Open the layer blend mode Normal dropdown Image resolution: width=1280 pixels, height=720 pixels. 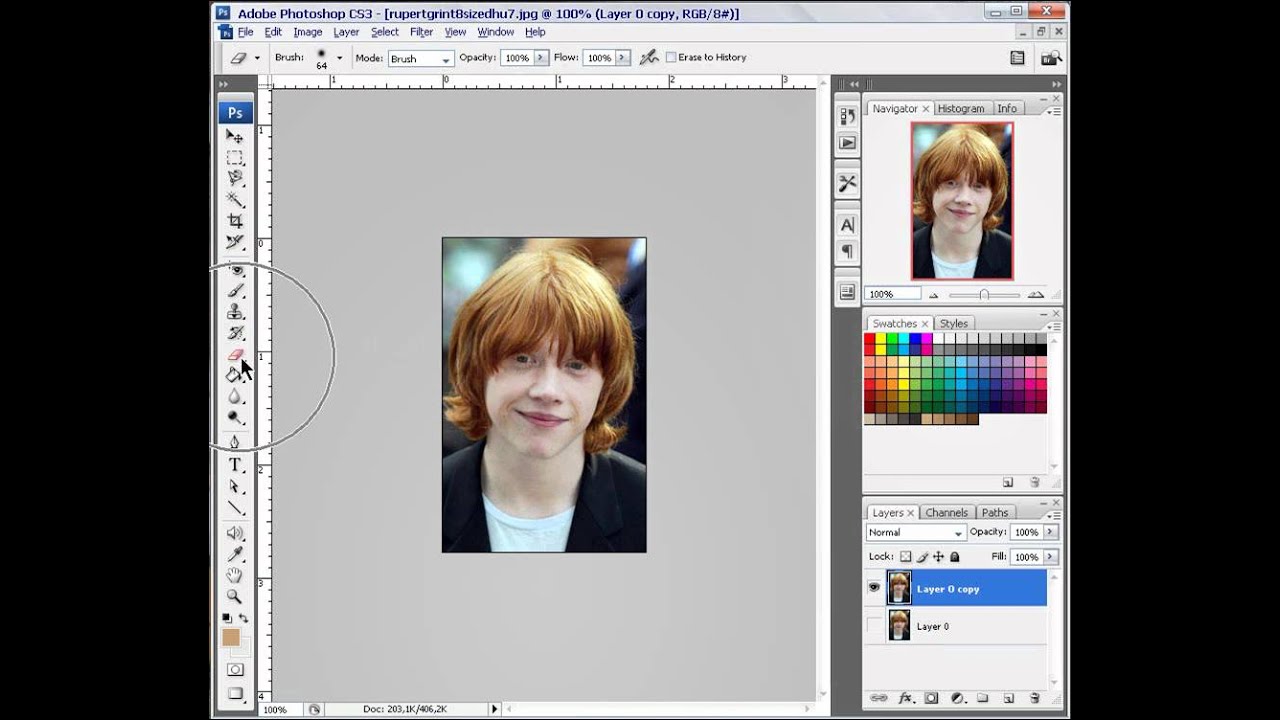[915, 533]
